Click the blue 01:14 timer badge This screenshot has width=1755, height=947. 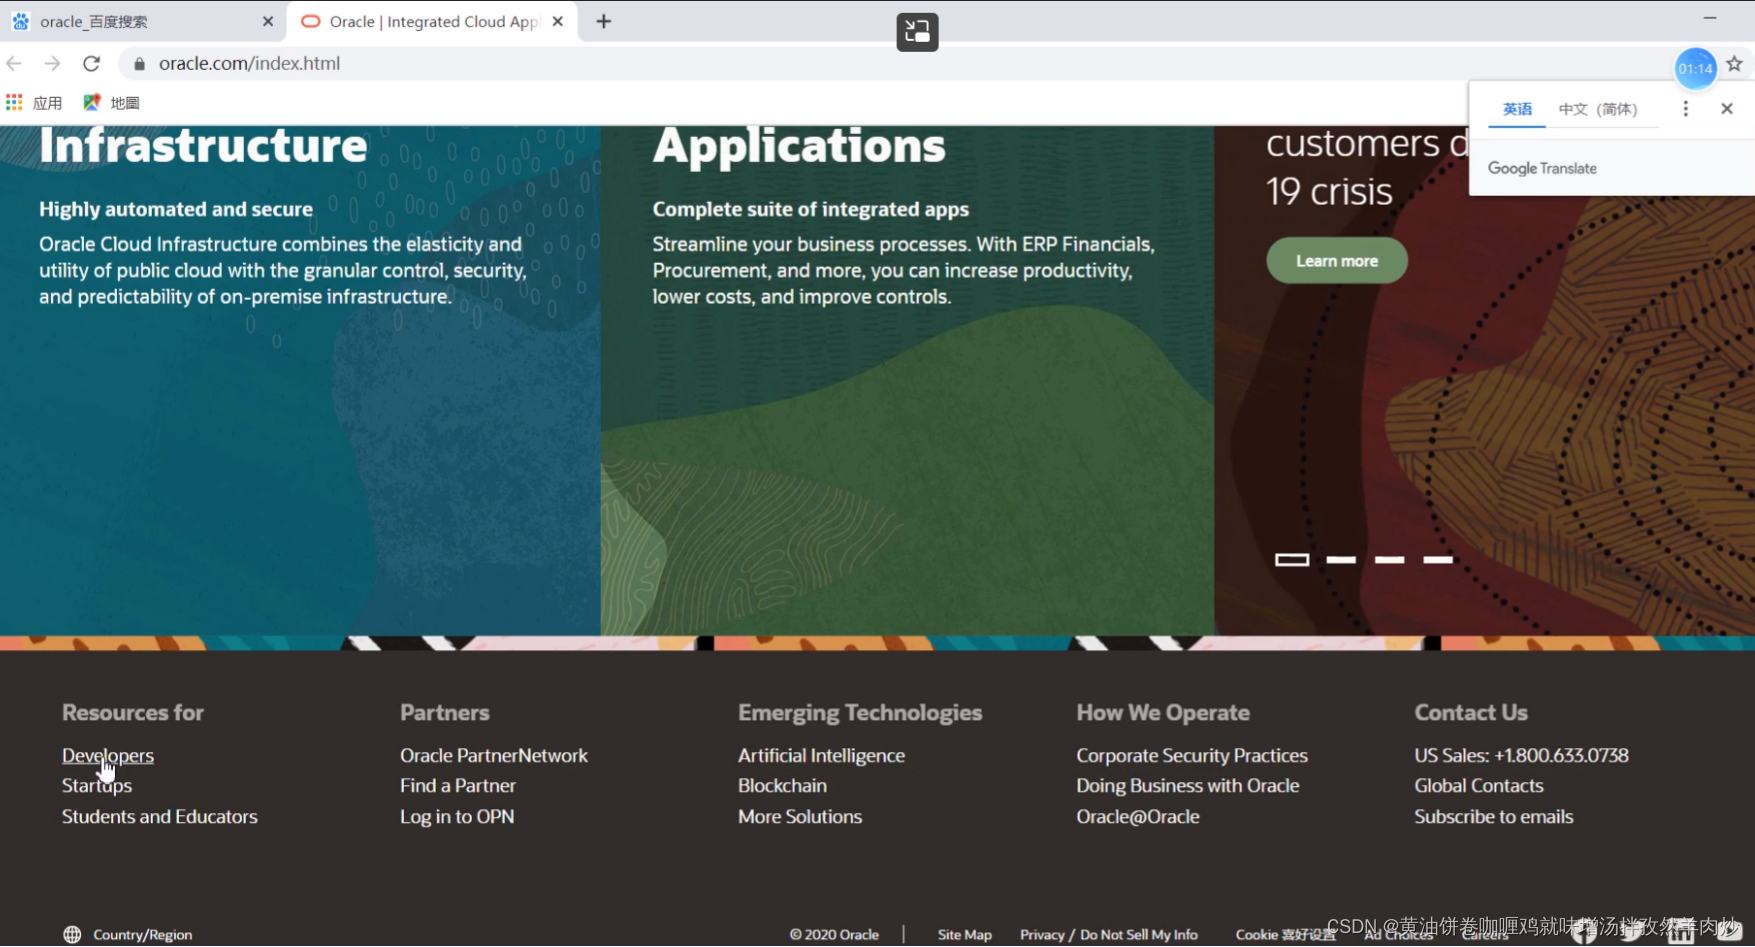pyautogui.click(x=1695, y=68)
